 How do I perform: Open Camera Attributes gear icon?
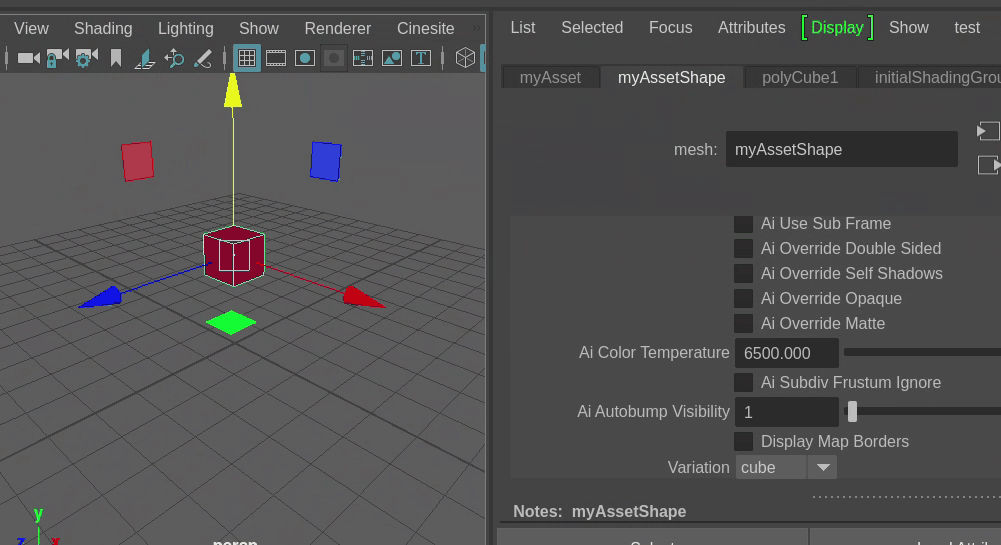(86, 59)
